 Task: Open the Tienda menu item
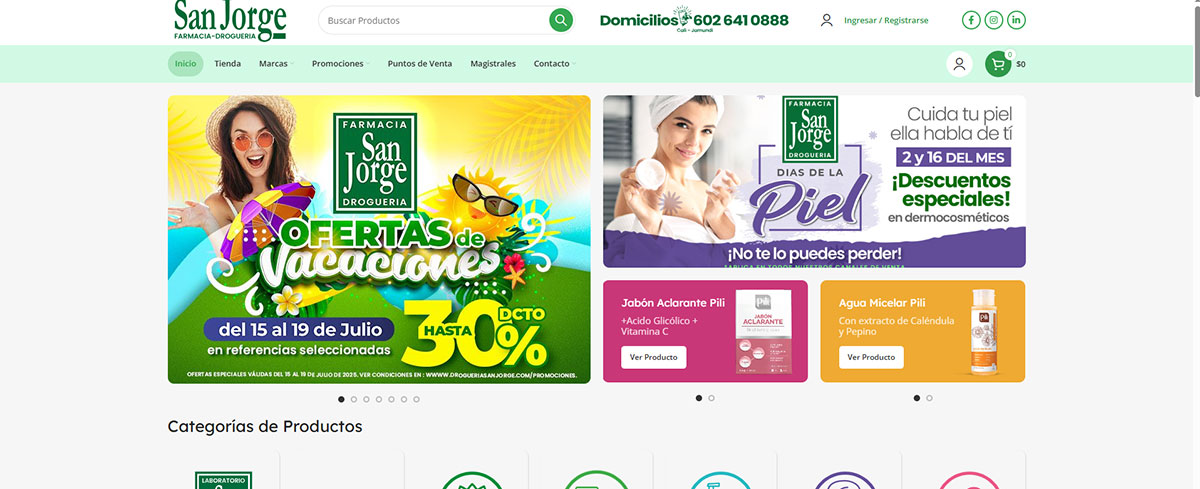227,64
